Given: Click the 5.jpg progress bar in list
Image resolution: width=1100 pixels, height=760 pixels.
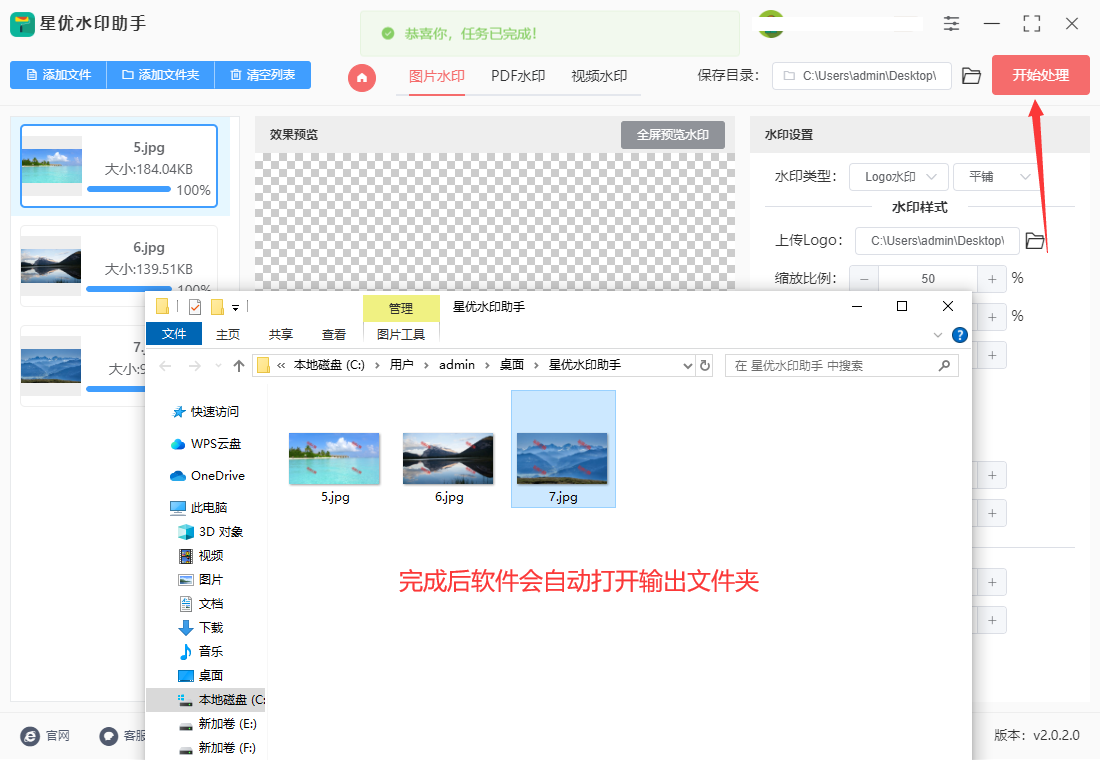Looking at the screenshot, I should (x=129, y=189).
